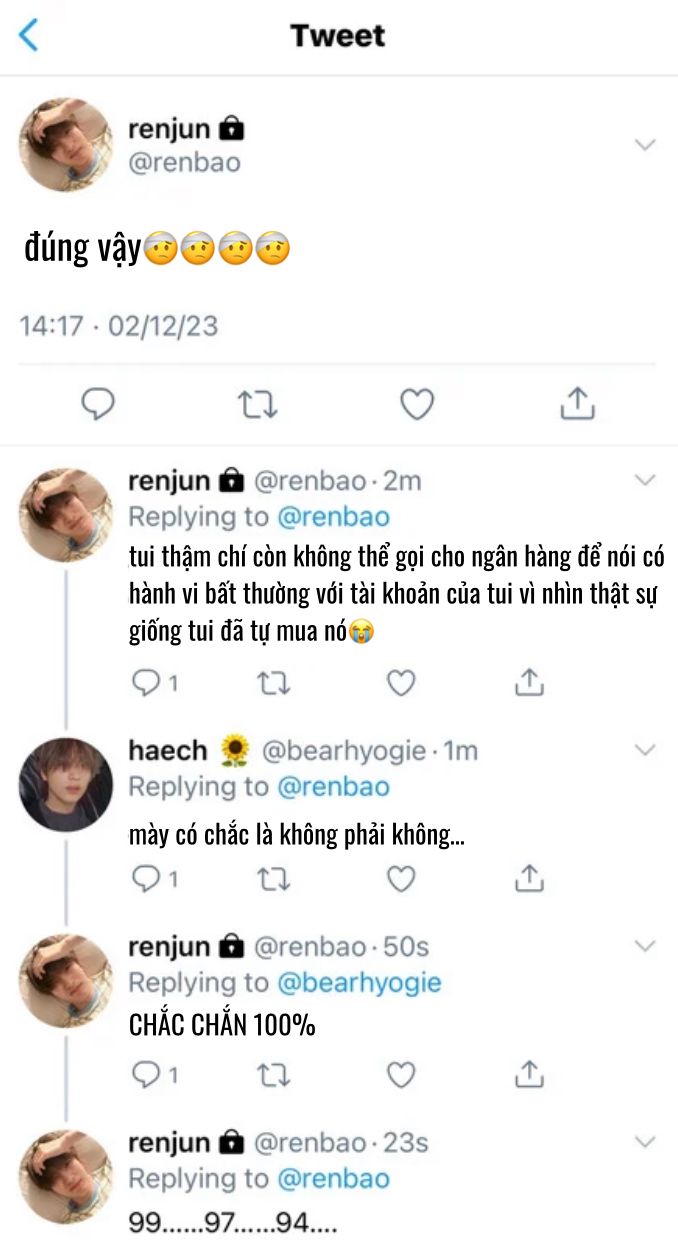678x1244 pixels.
Task: Share the bank account tweet
Action: pyautogui.click(x=529, y=683)
